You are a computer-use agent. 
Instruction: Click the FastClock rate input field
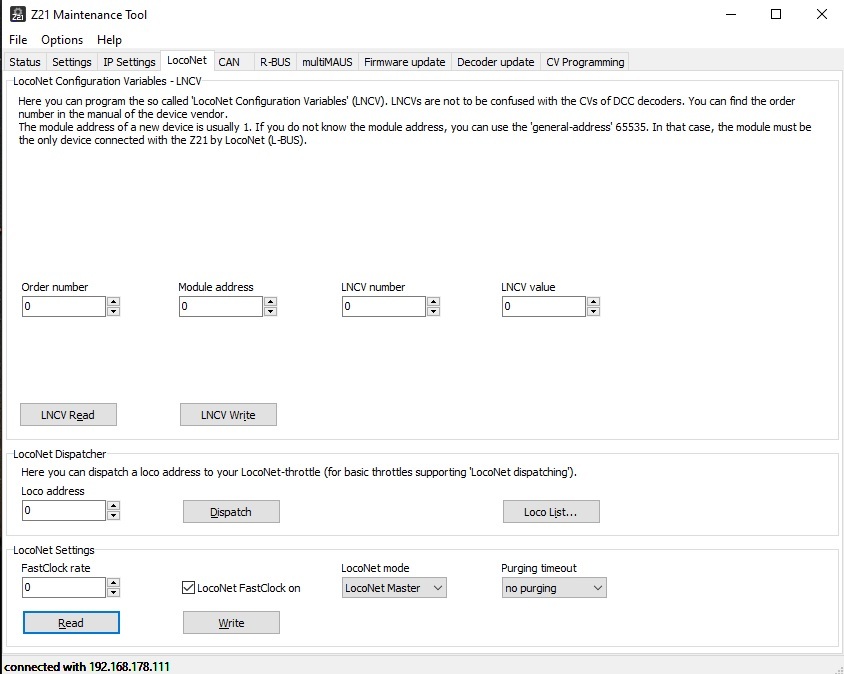[64, 587]
